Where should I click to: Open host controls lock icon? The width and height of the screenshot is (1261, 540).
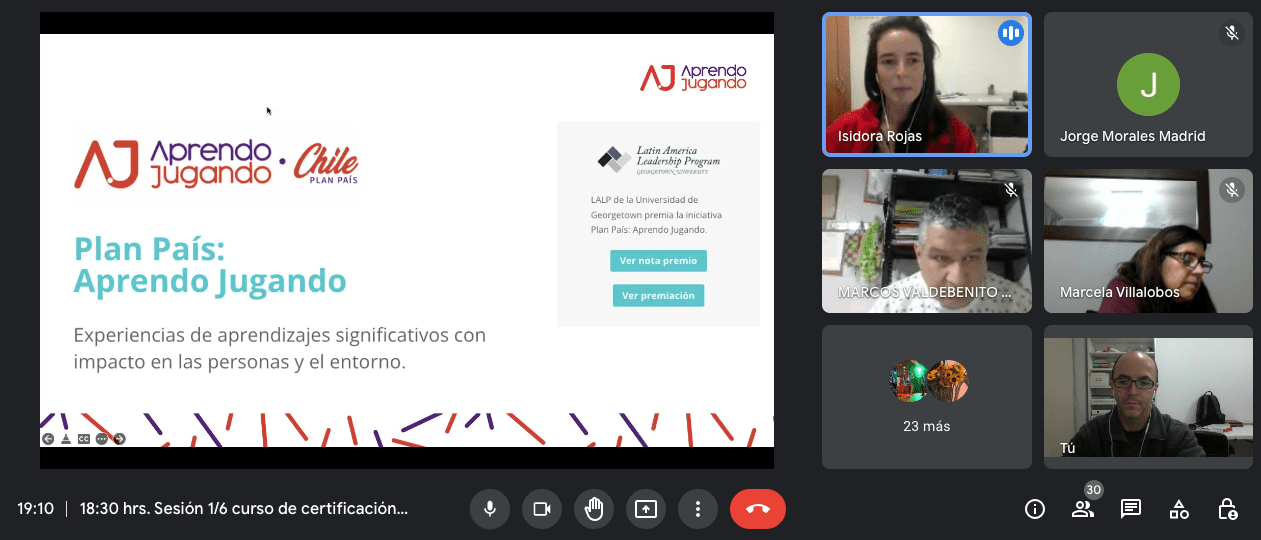coord(1227,509)
